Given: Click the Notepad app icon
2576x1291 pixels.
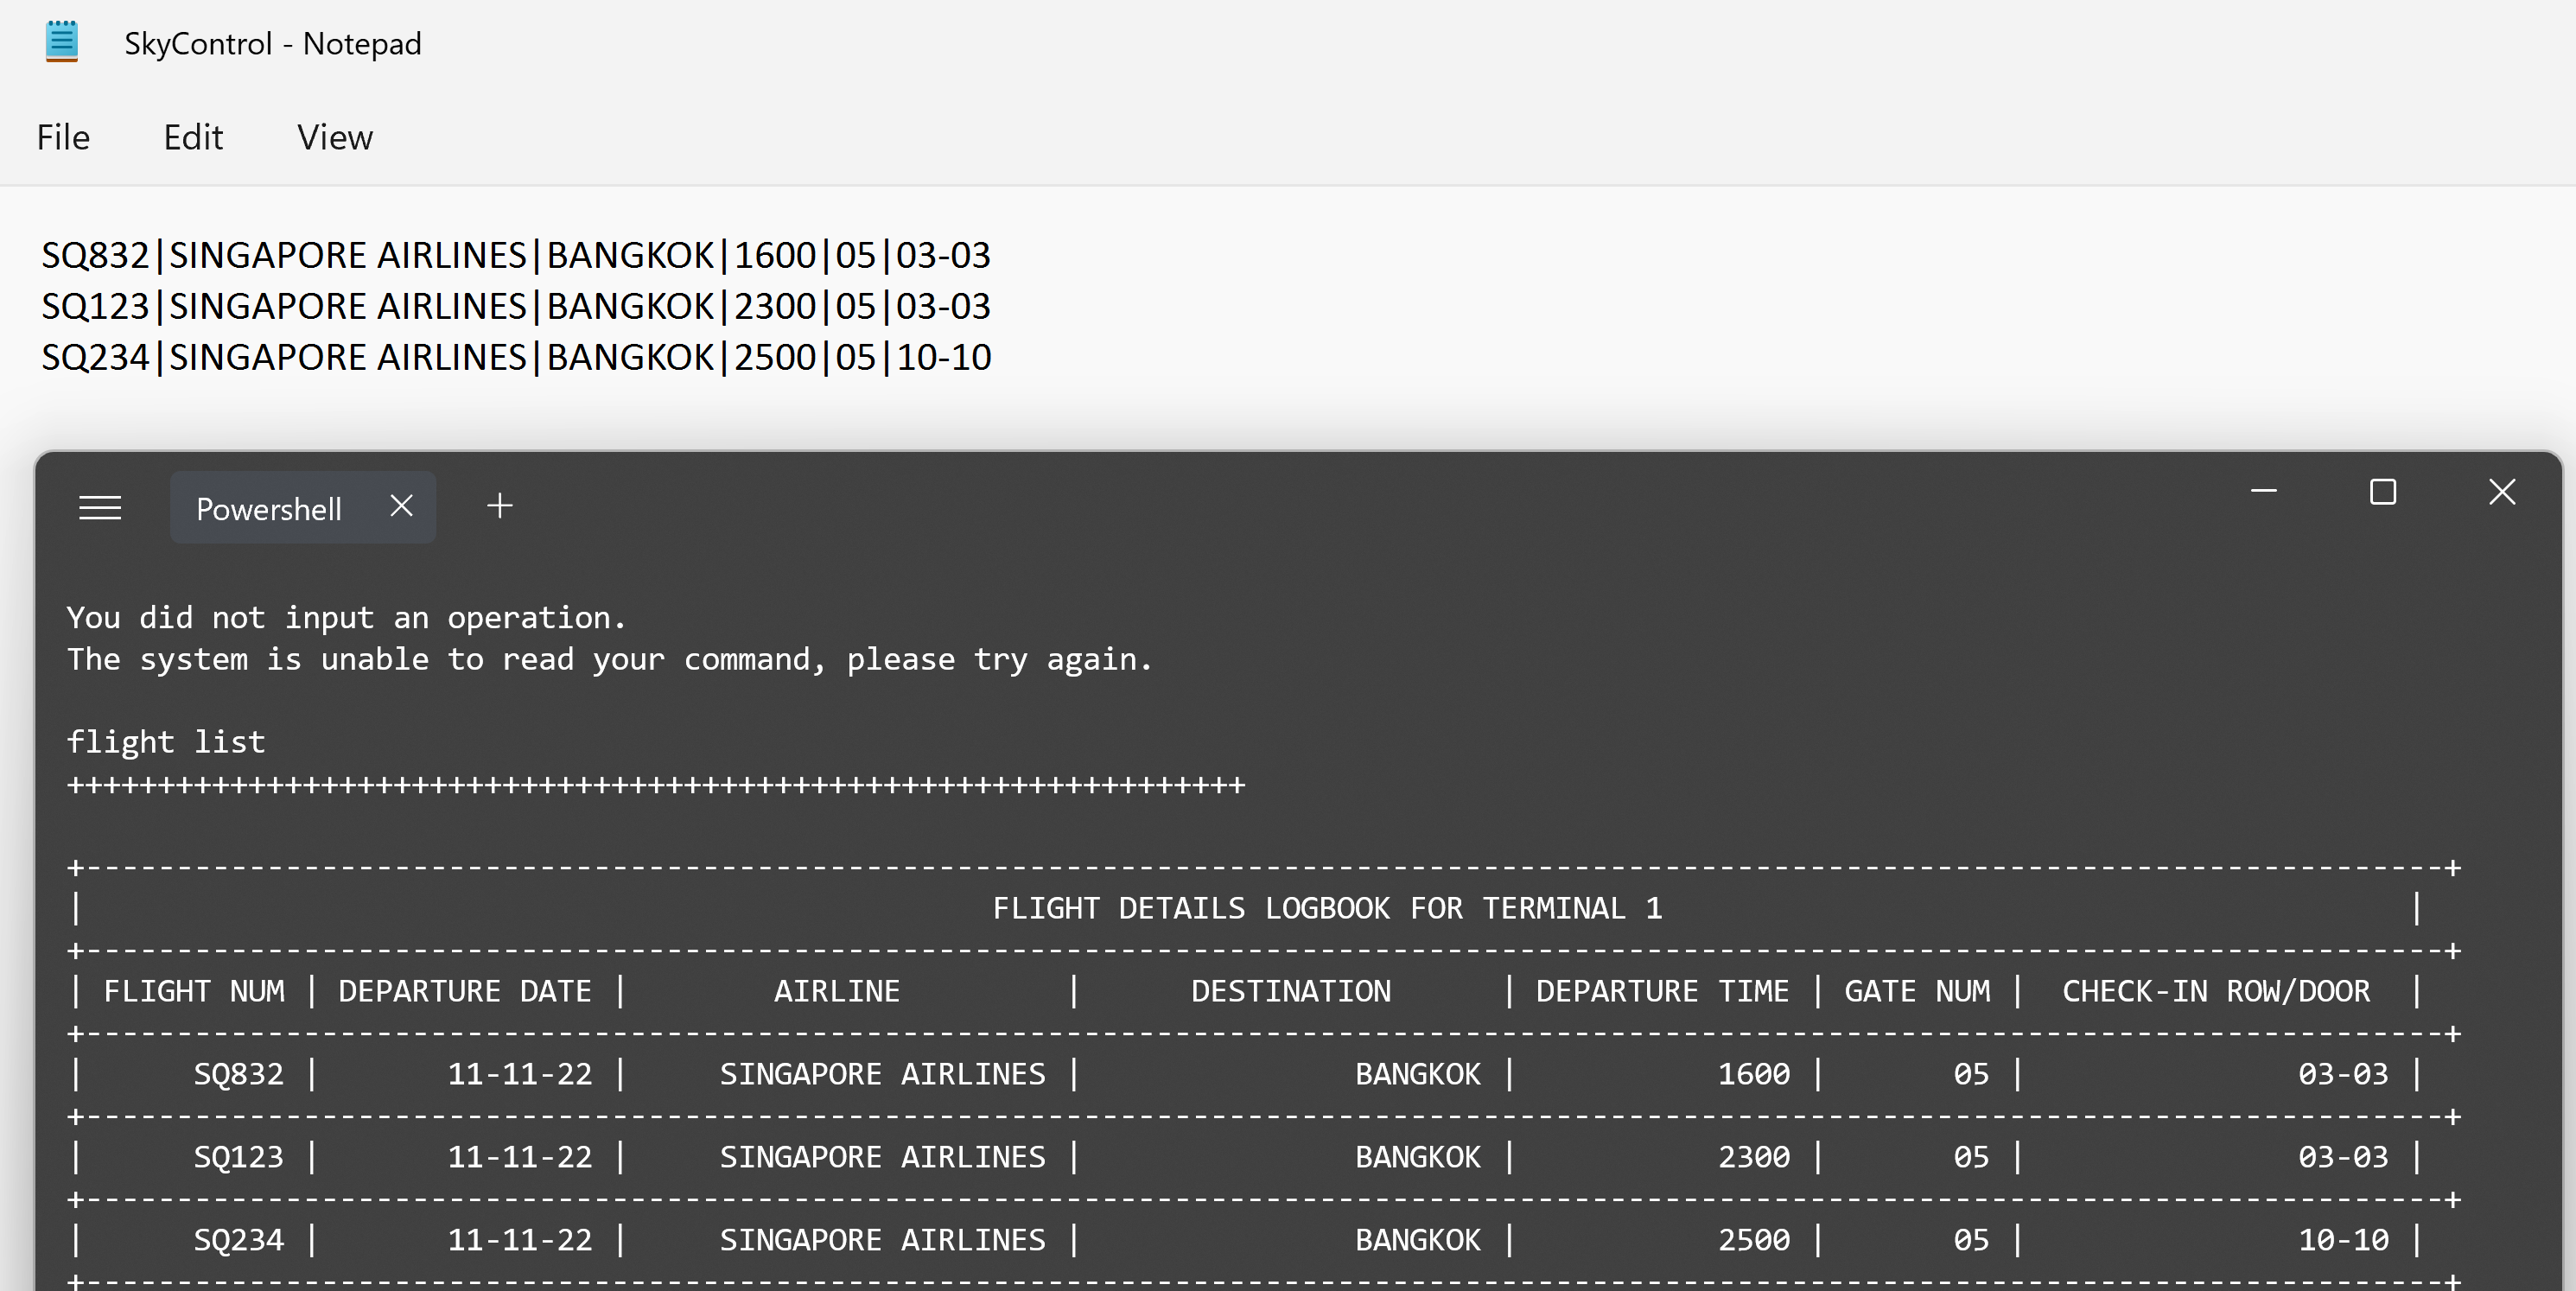Looking at the screenshot, I should (x=61, y=41).
